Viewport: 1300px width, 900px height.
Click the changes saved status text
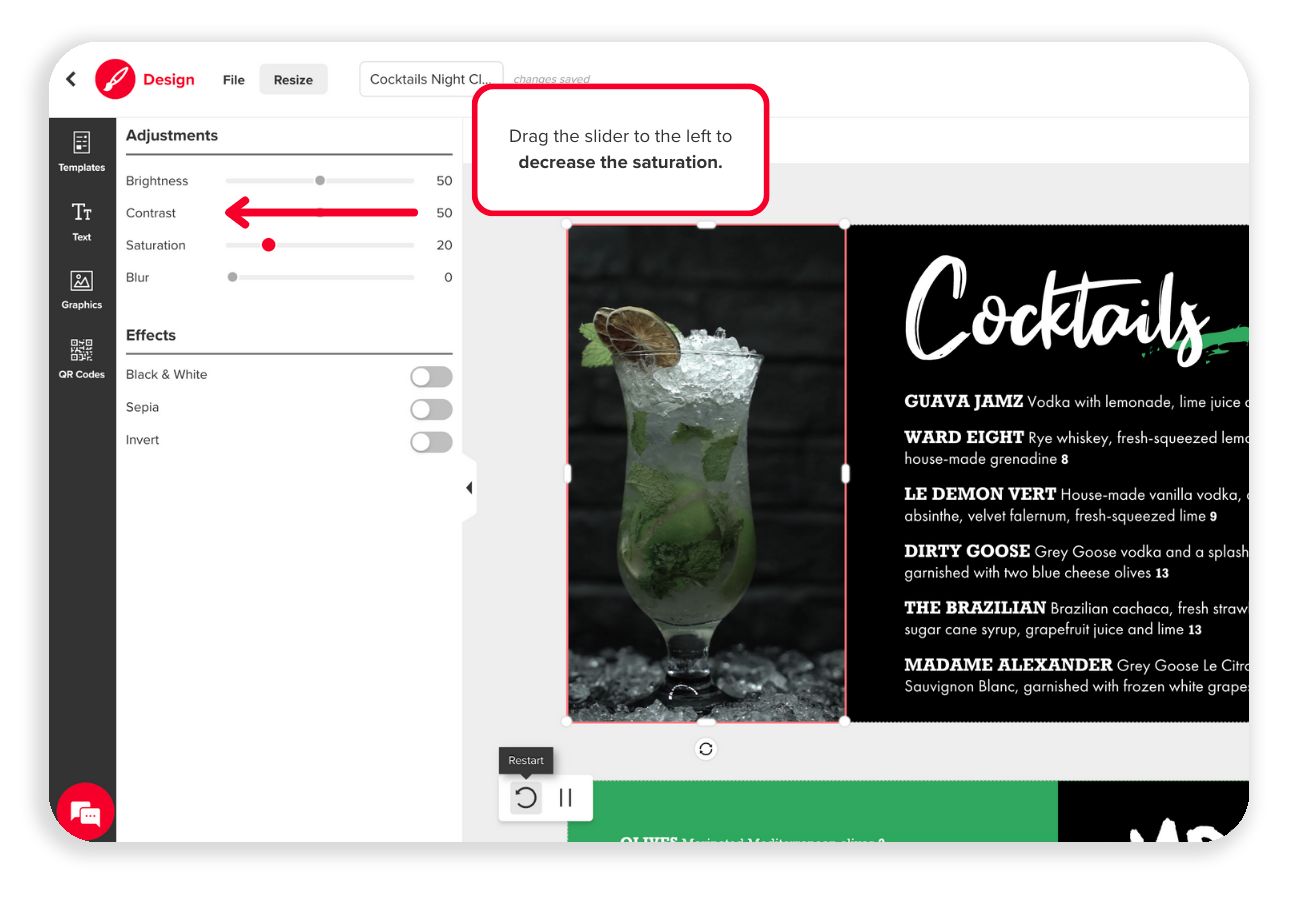552,79
